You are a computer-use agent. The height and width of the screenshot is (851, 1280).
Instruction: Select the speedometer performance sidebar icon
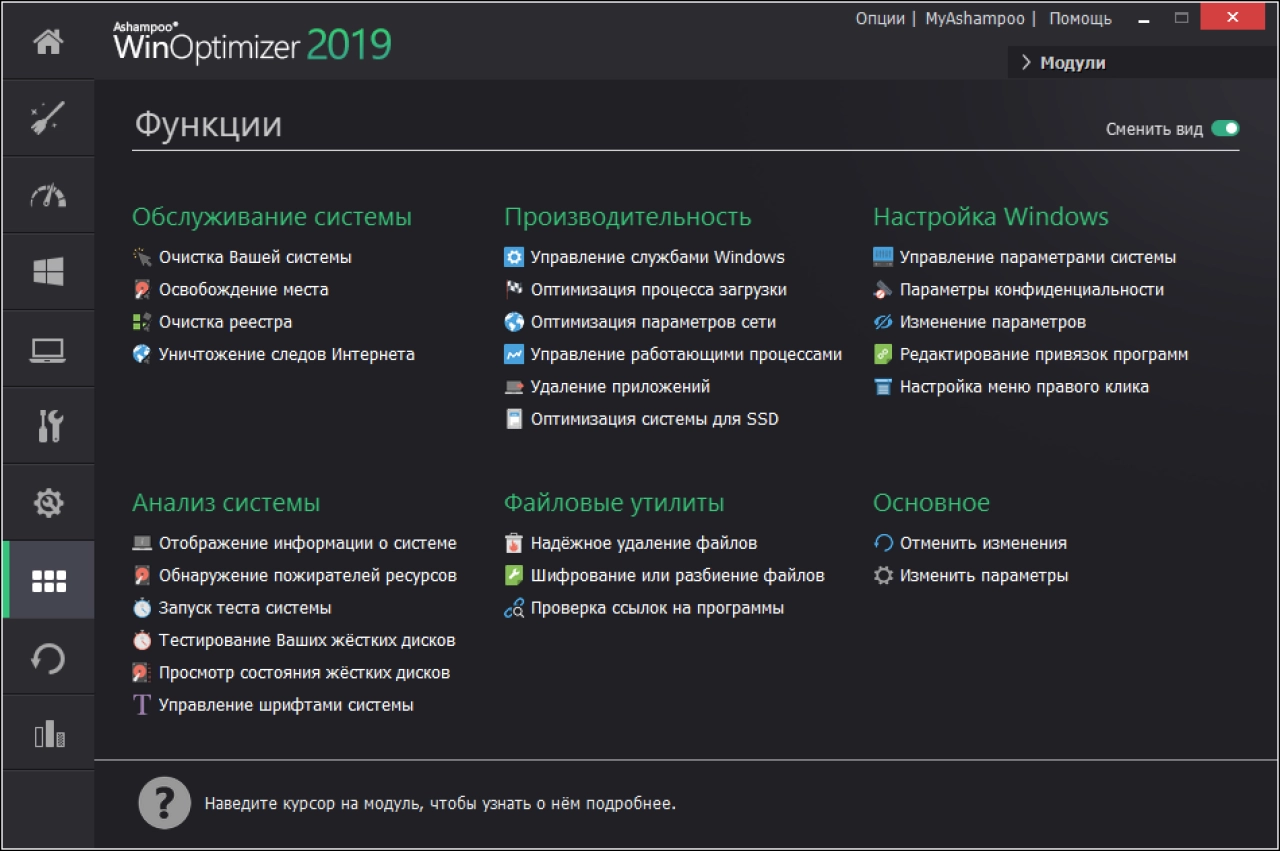pos(48,195)
